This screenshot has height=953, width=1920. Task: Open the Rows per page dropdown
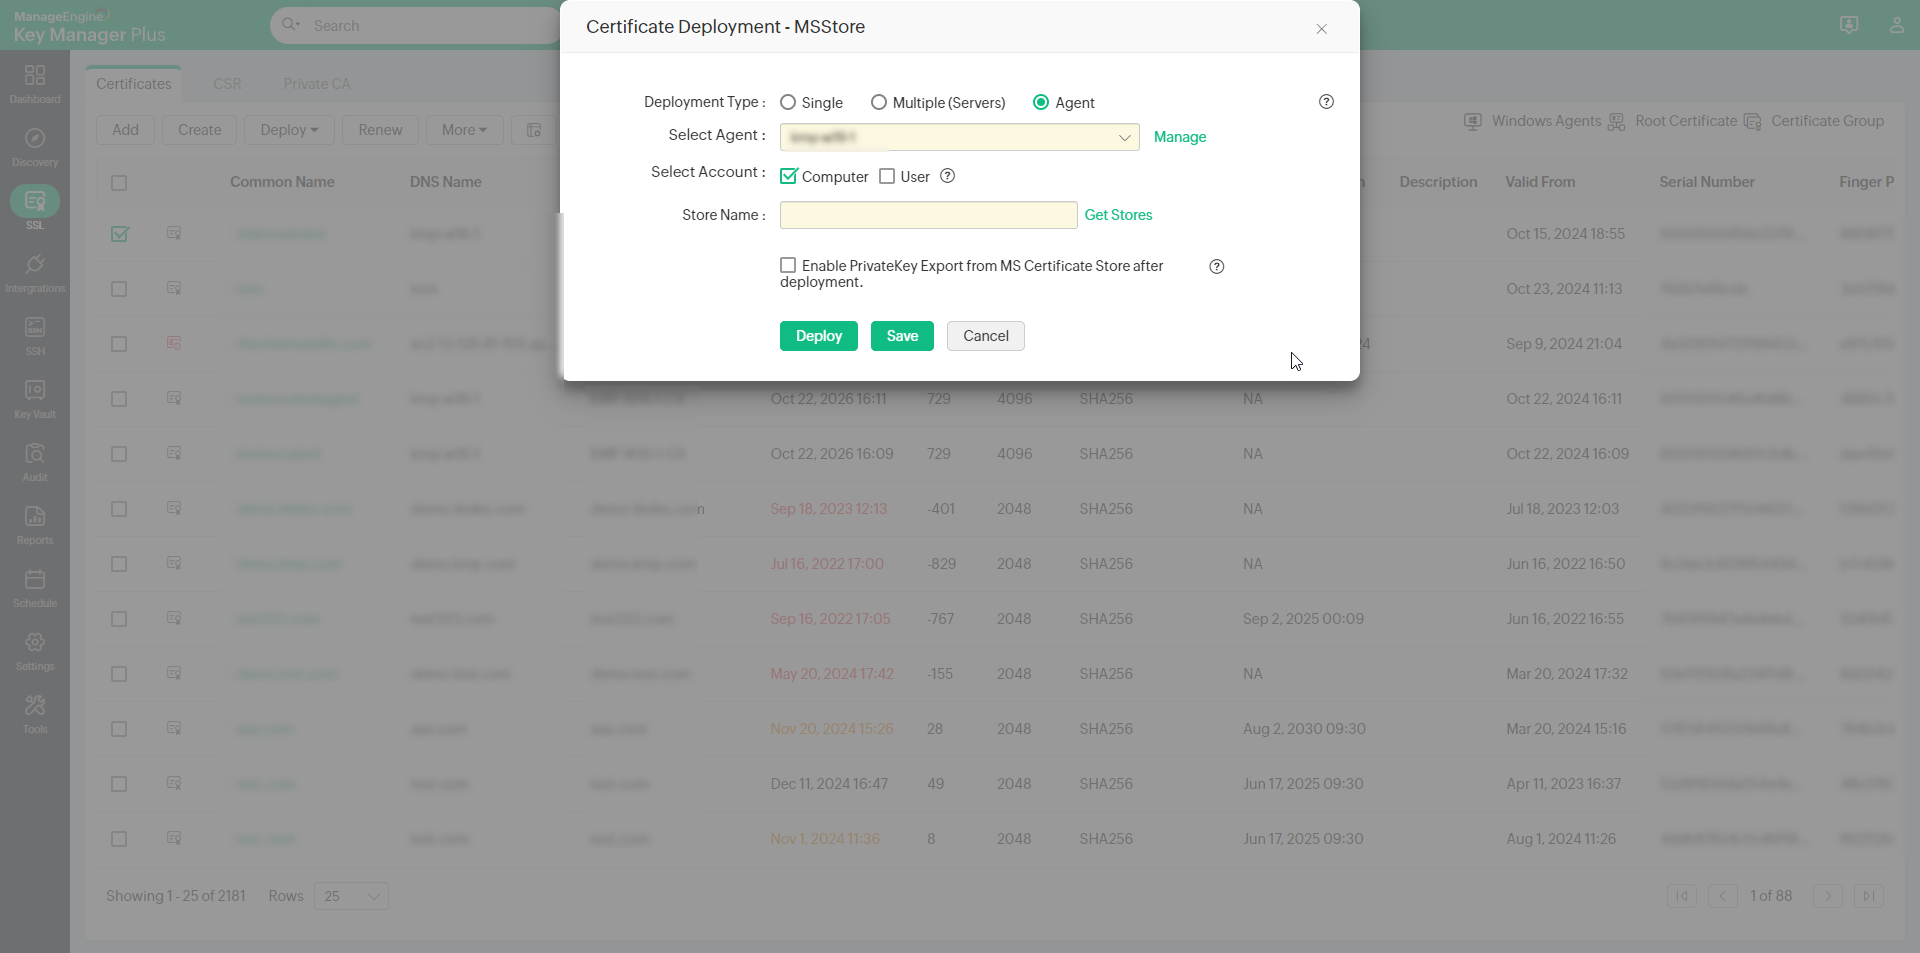point(351,896)
